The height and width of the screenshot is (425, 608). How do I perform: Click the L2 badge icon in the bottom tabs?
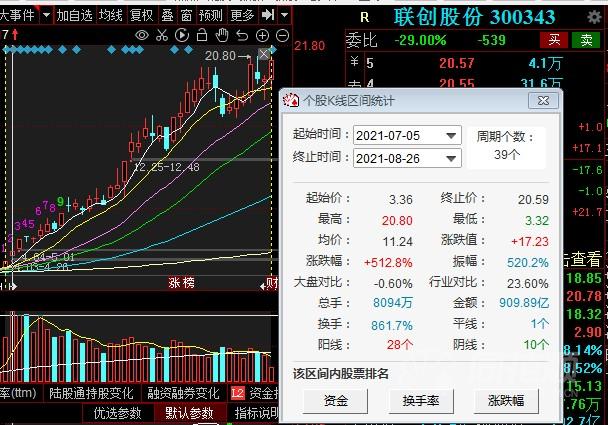click(x=237, y=393)
